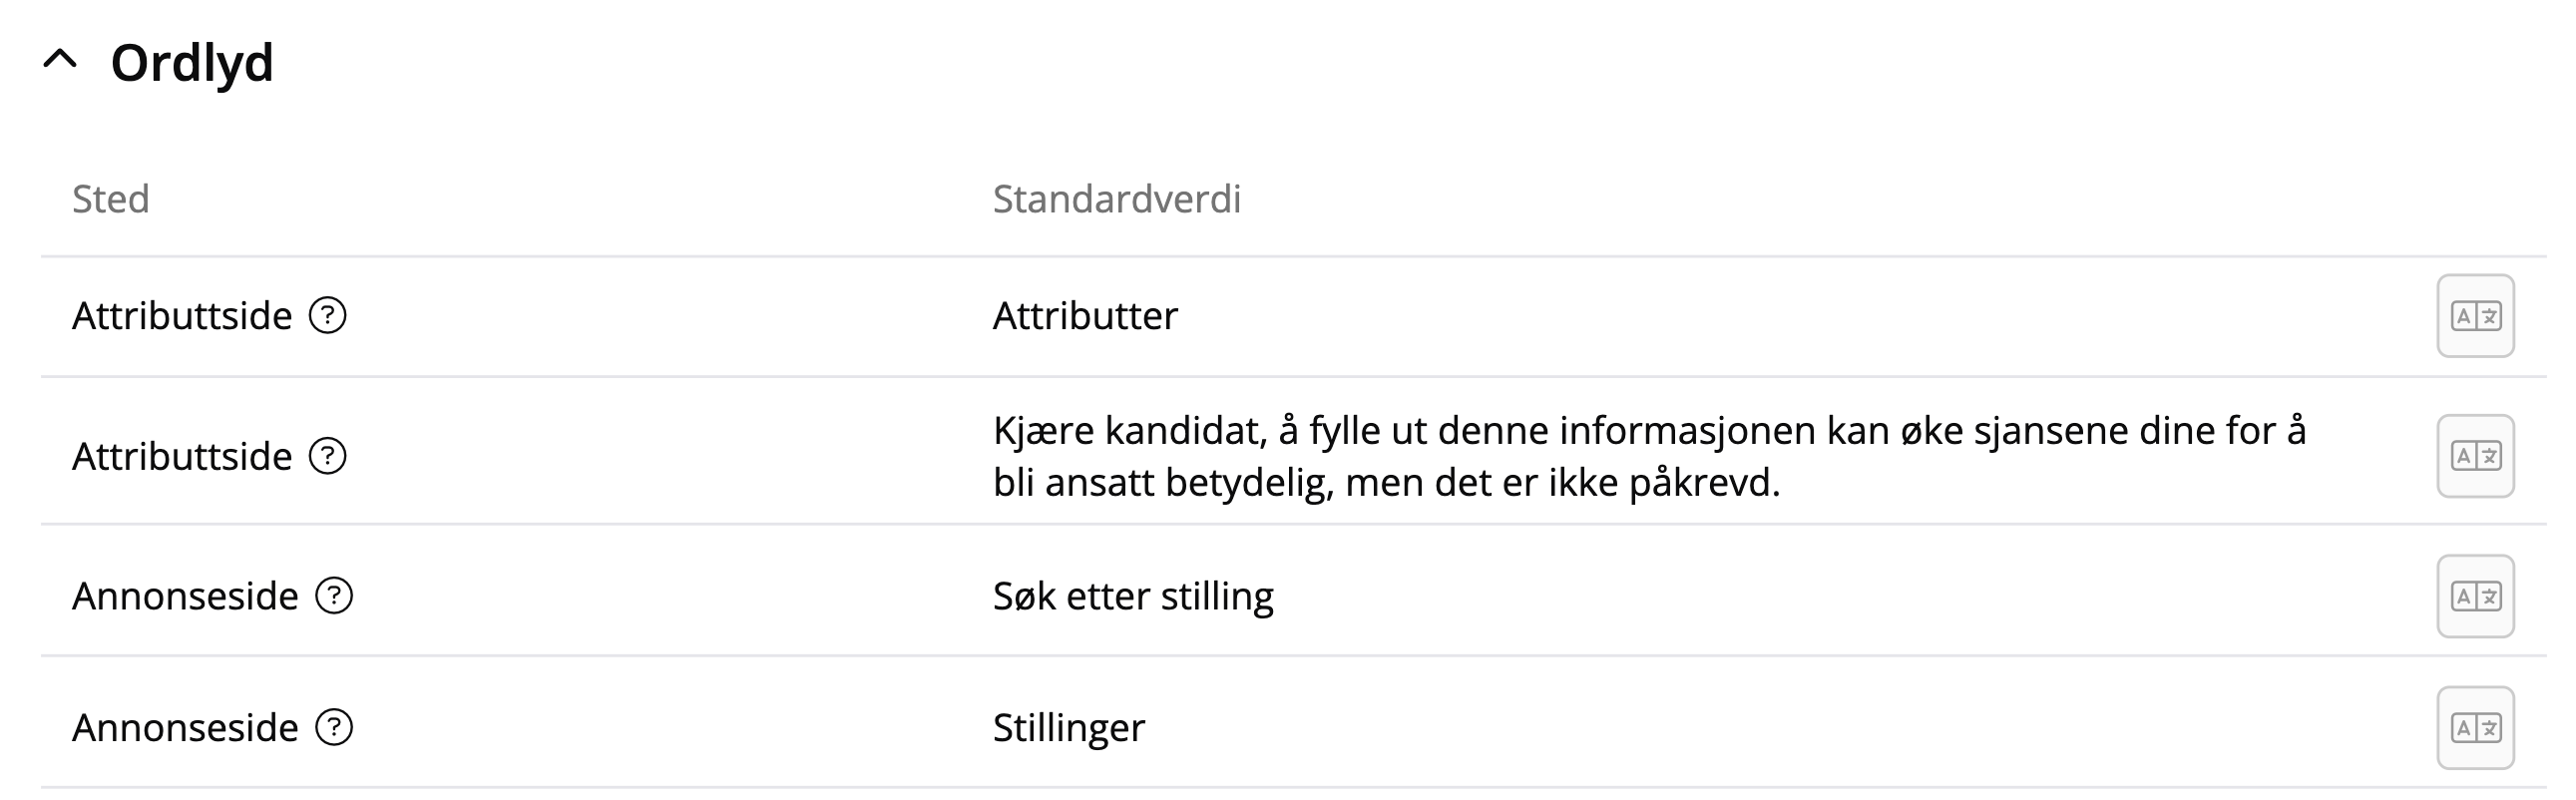This screenshot has height=800, width=2576.
Task: Click Annonseside label in Søk etter stilling row
Action: click(185, 596)
